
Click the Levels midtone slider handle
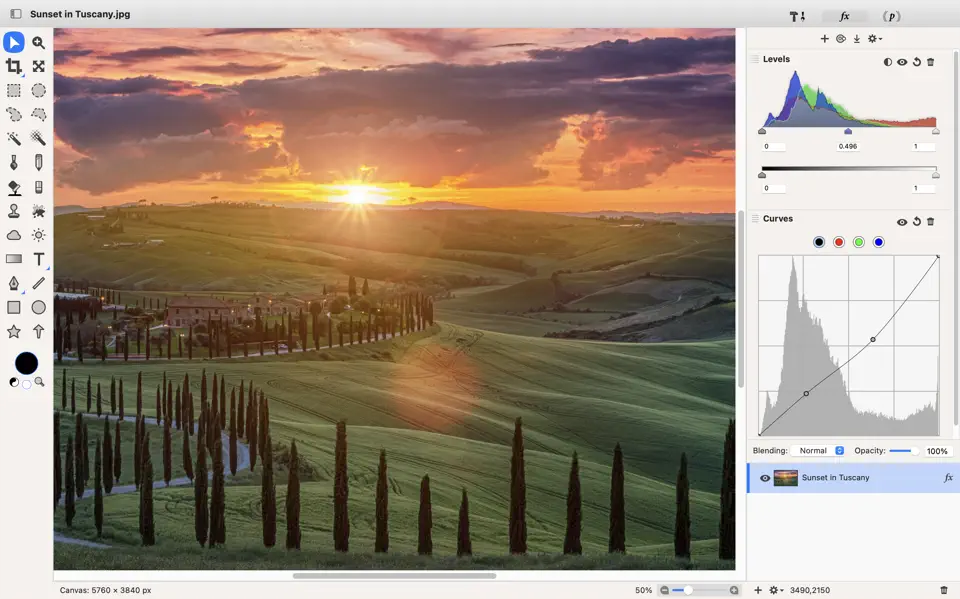tap(848, 131)
